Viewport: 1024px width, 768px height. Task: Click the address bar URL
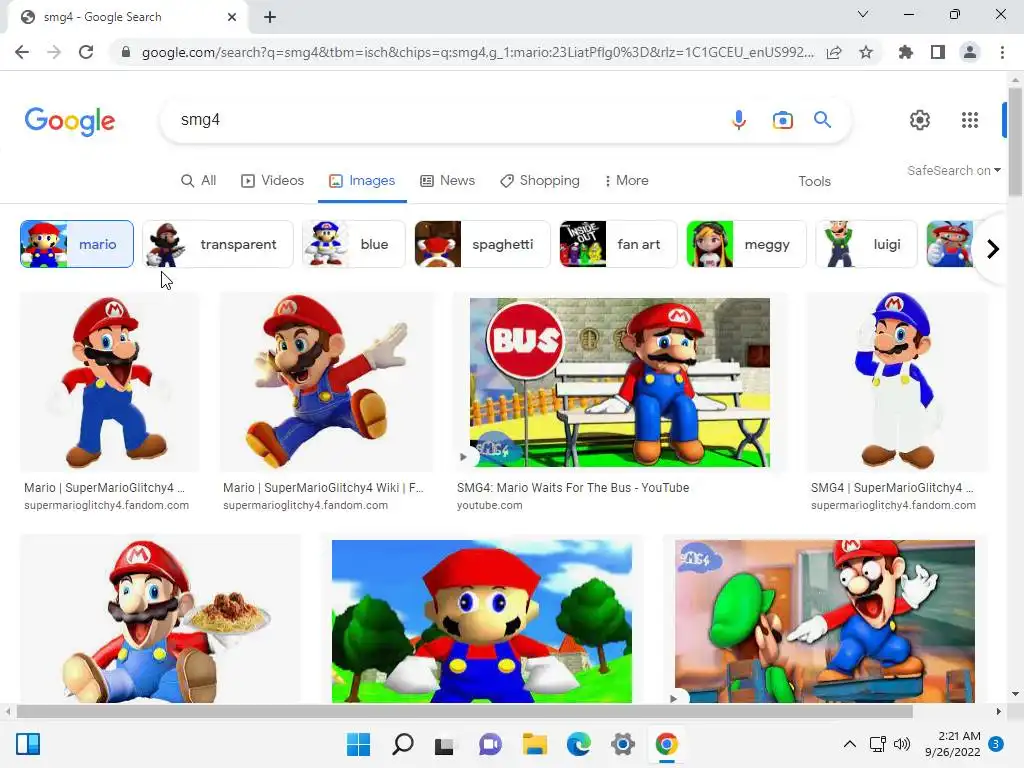click(x=477, y=52)
